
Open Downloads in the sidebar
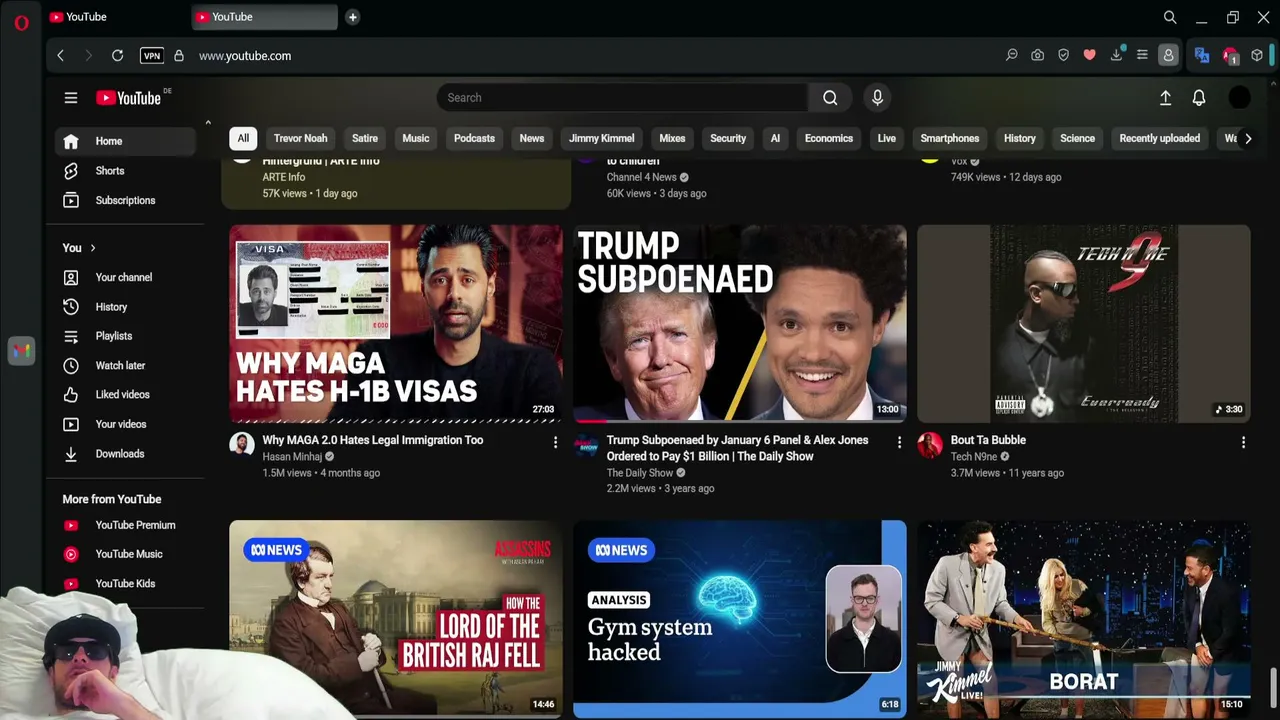[125, 454]
